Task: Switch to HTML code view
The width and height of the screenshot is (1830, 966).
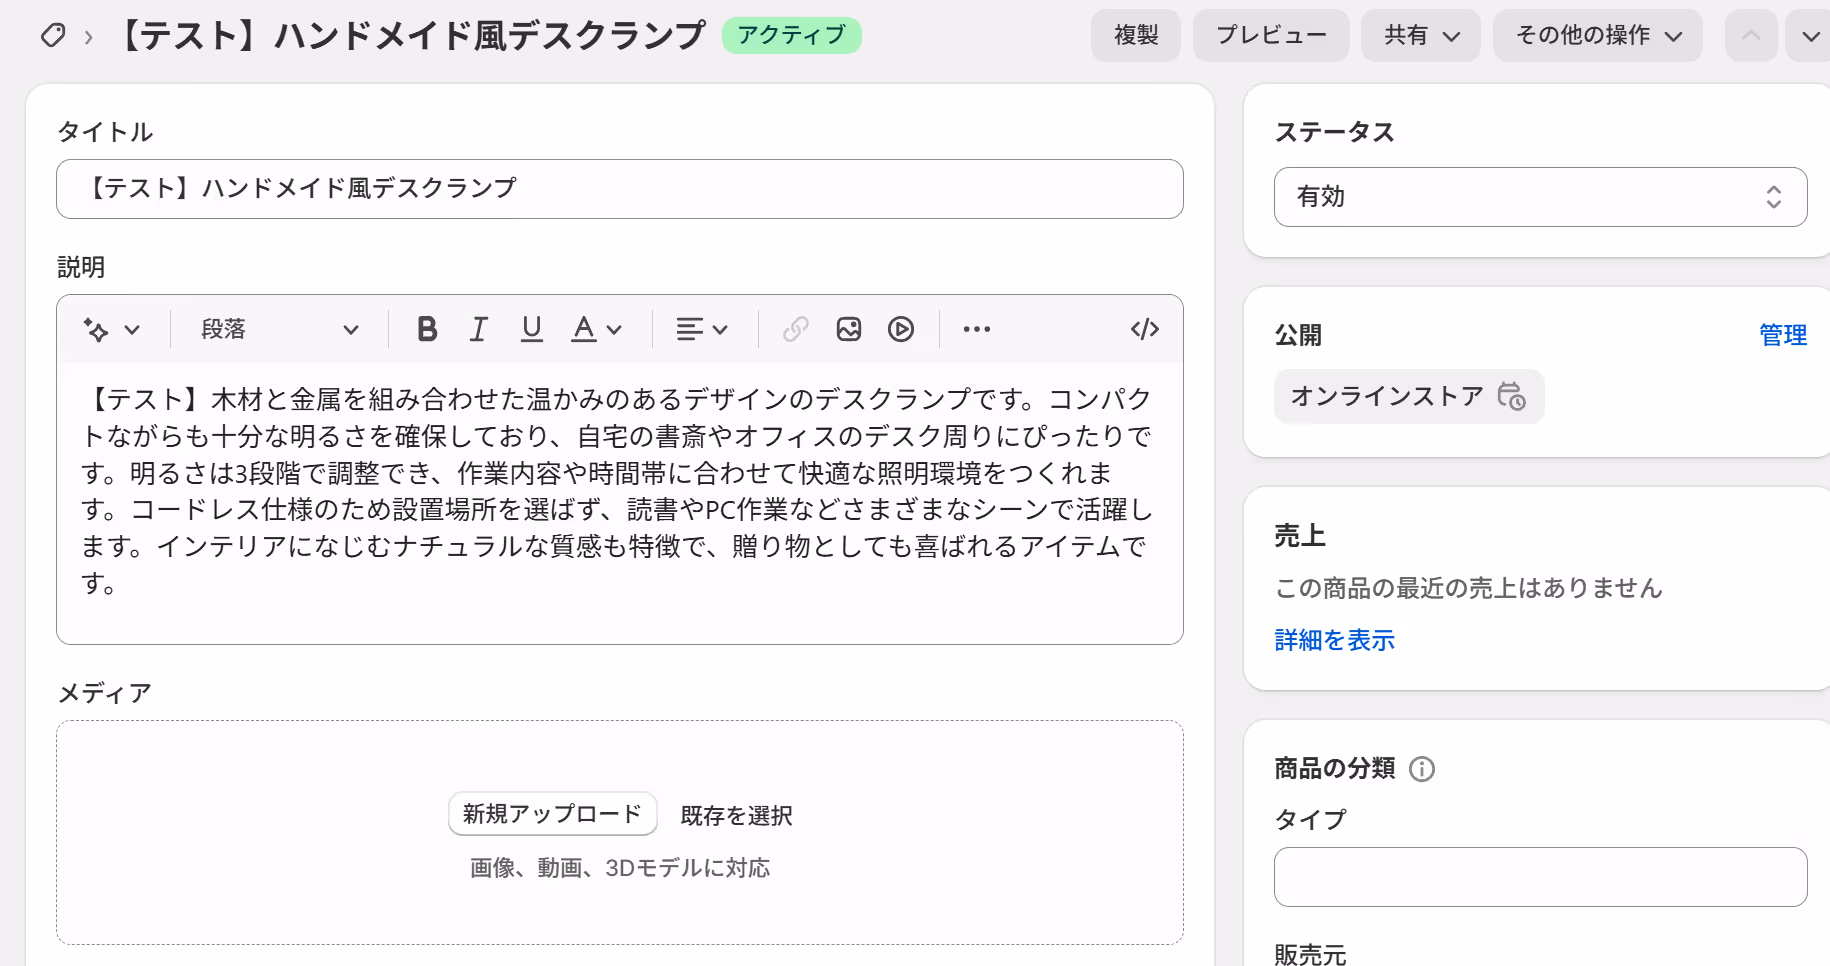Action: pos(1145,329)
